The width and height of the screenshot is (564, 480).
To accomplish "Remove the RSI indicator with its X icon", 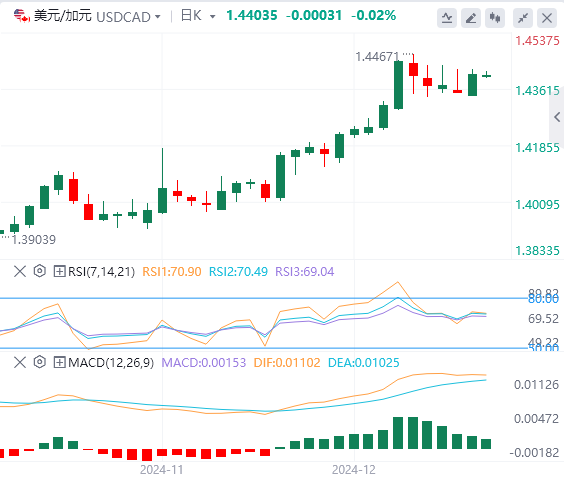I will tap(20, 271).
